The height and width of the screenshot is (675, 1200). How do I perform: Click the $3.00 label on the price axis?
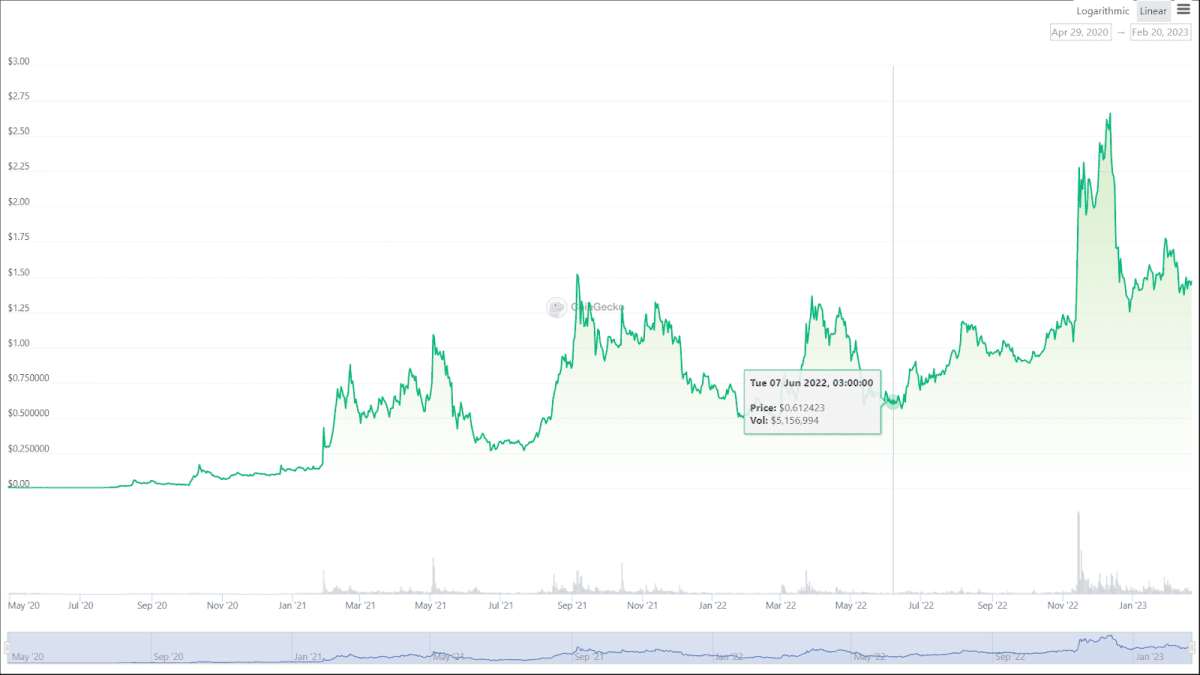pyautogui.click(x=18, y=61)
